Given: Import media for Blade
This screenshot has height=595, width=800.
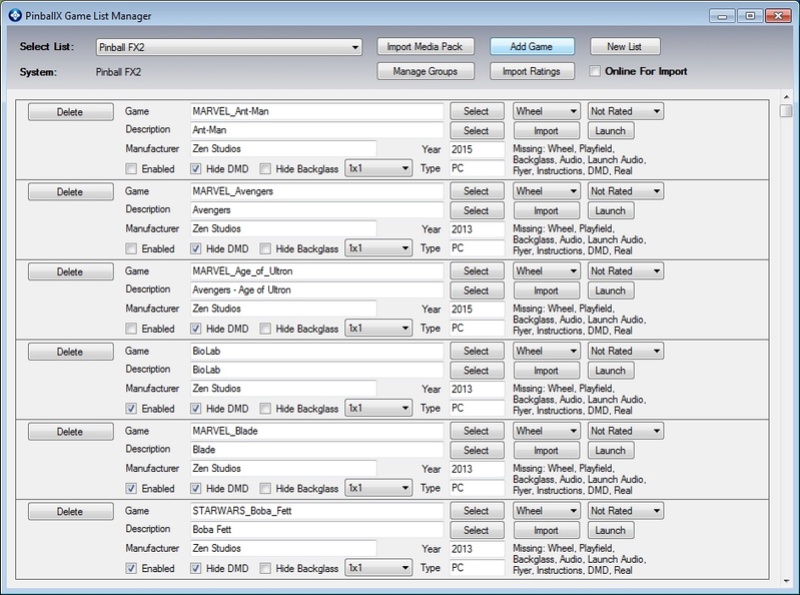Looking at the screenshot, I should pyautogui.click(x=546, y=450).
